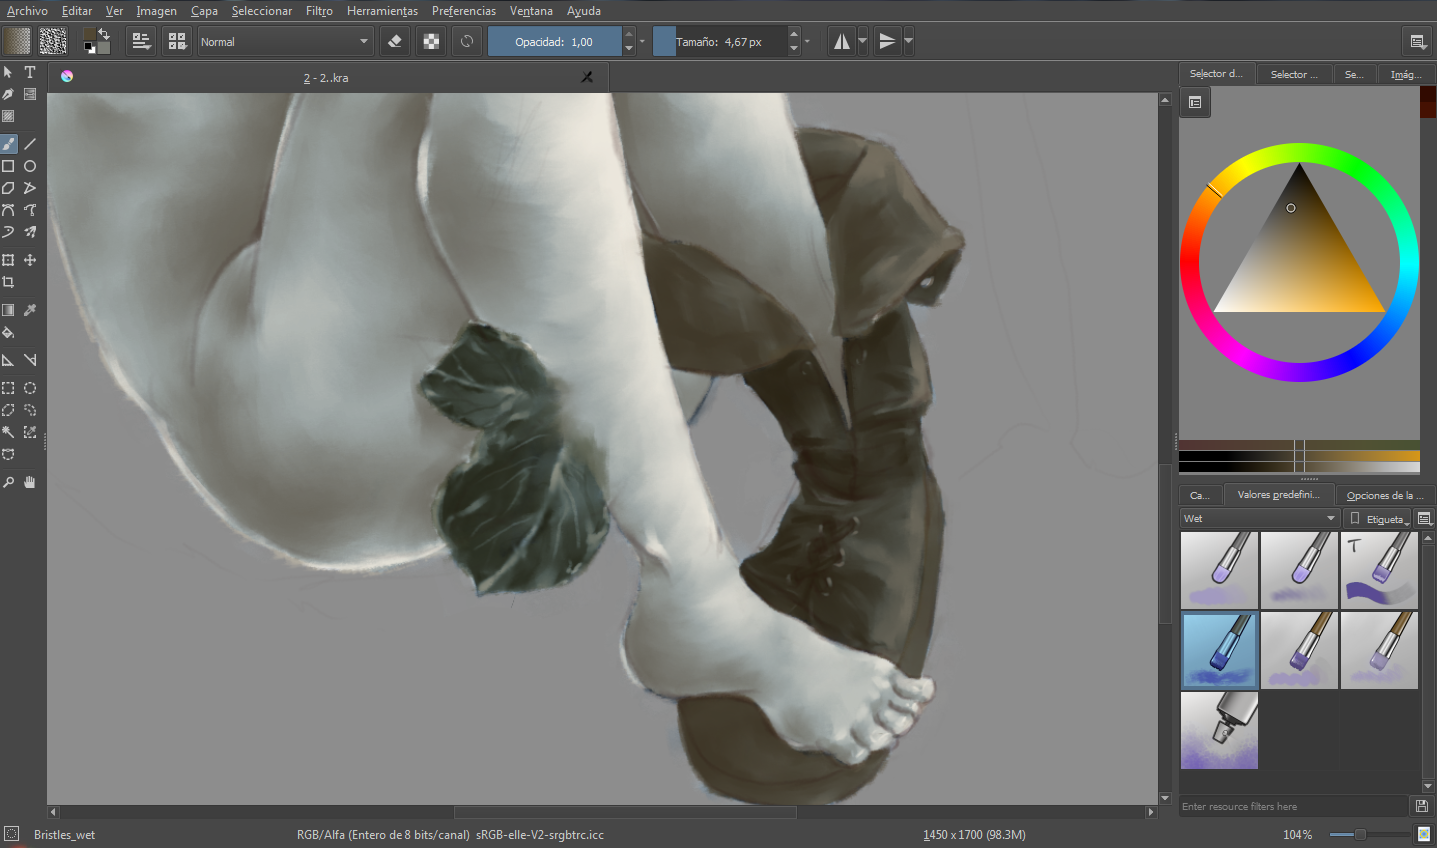
Task: Select the Color picker eyedropper tool
Action: tap(30, 310)
